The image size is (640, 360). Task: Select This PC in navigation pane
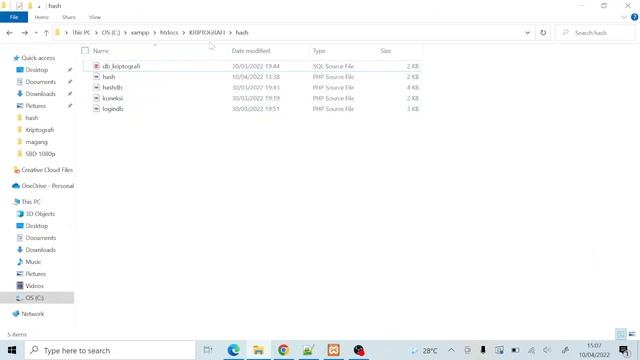click(31, 202)
